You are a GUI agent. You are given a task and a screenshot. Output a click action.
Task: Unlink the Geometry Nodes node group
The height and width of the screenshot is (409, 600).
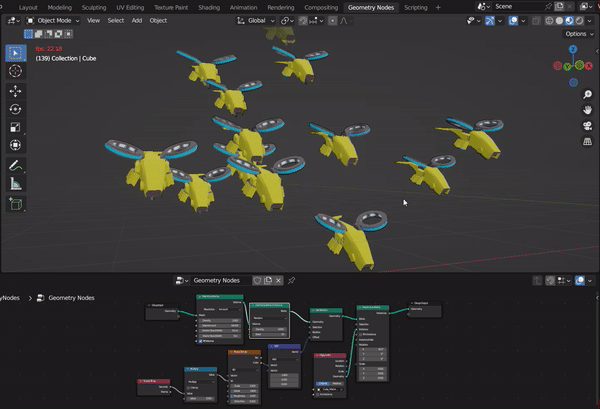click(x=278, y=280)
